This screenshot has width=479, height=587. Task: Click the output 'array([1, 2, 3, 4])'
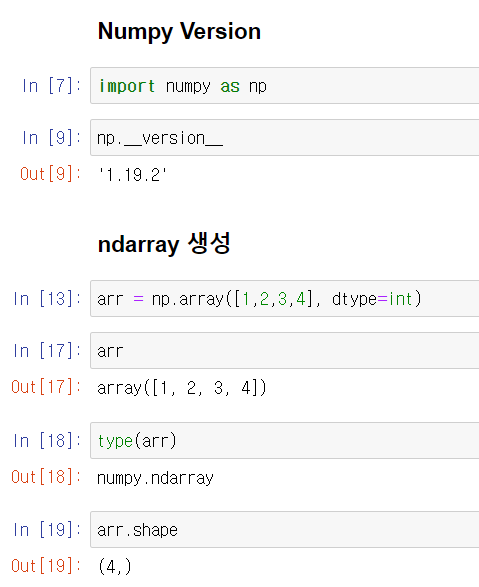pos(181,388)
